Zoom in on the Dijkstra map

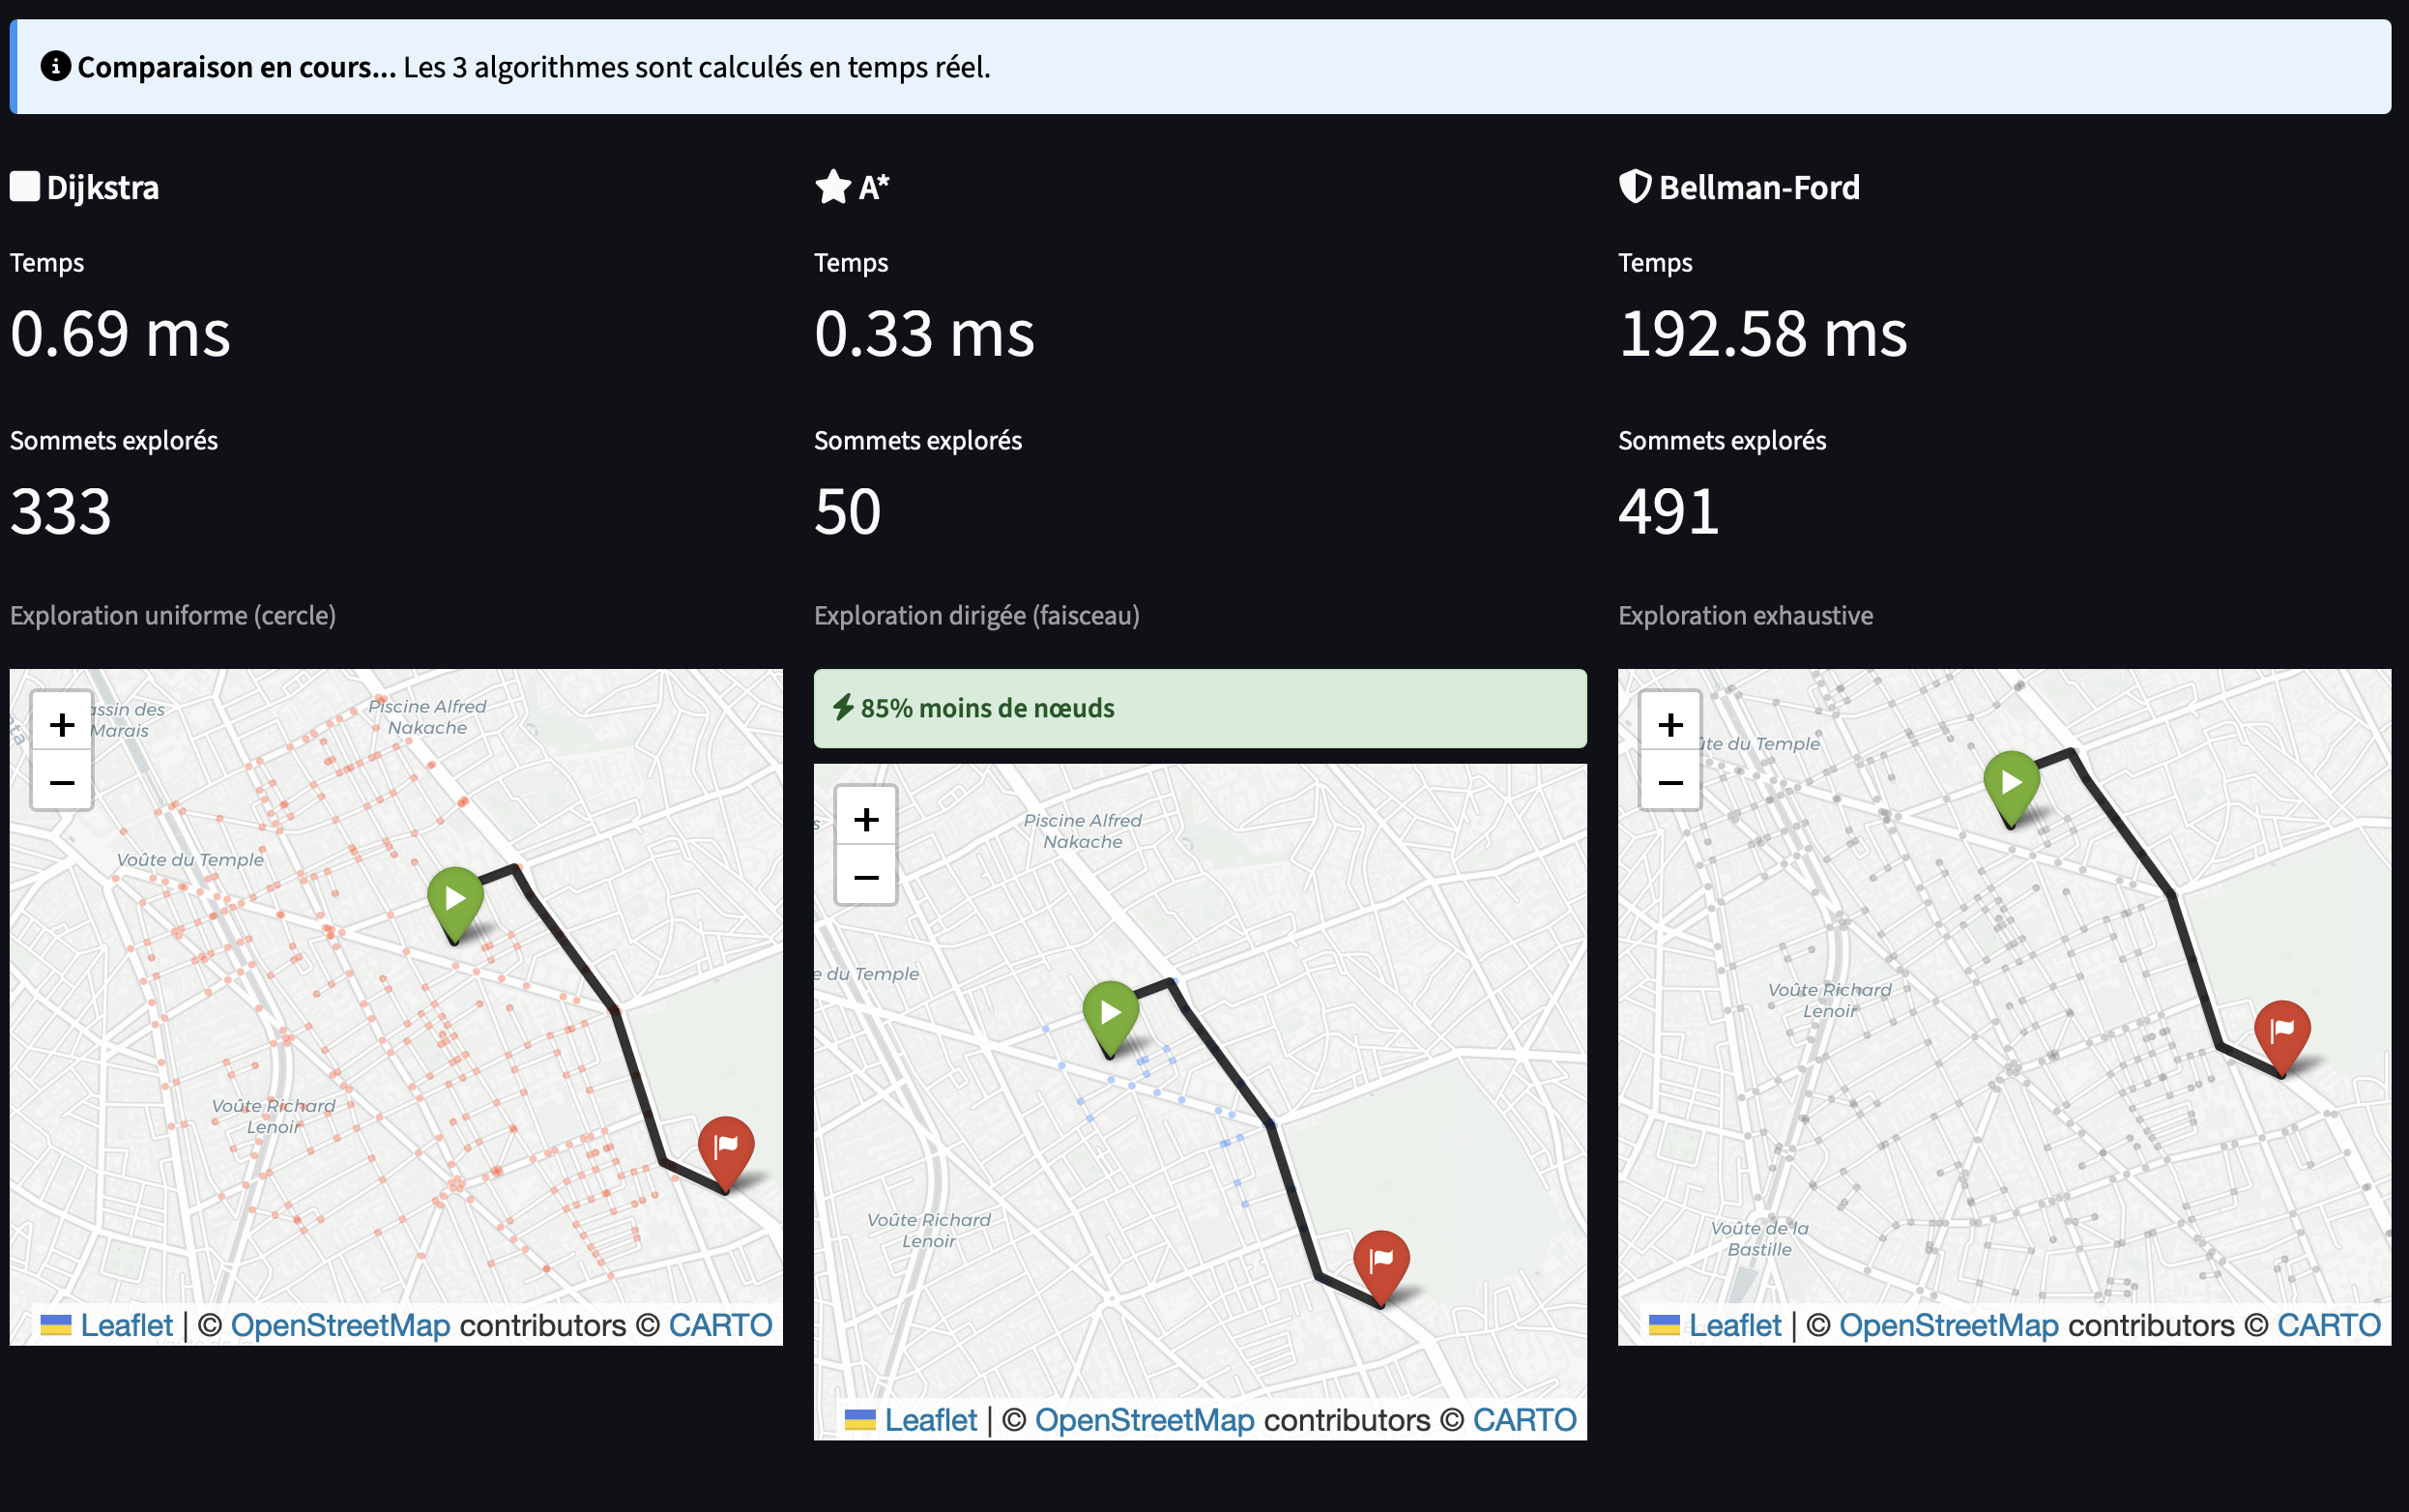[x=61, y=723]
